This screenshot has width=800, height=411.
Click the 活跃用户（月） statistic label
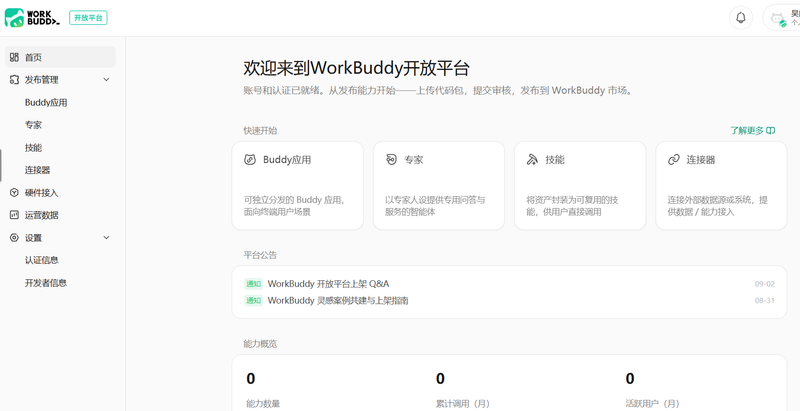(653, 404)
